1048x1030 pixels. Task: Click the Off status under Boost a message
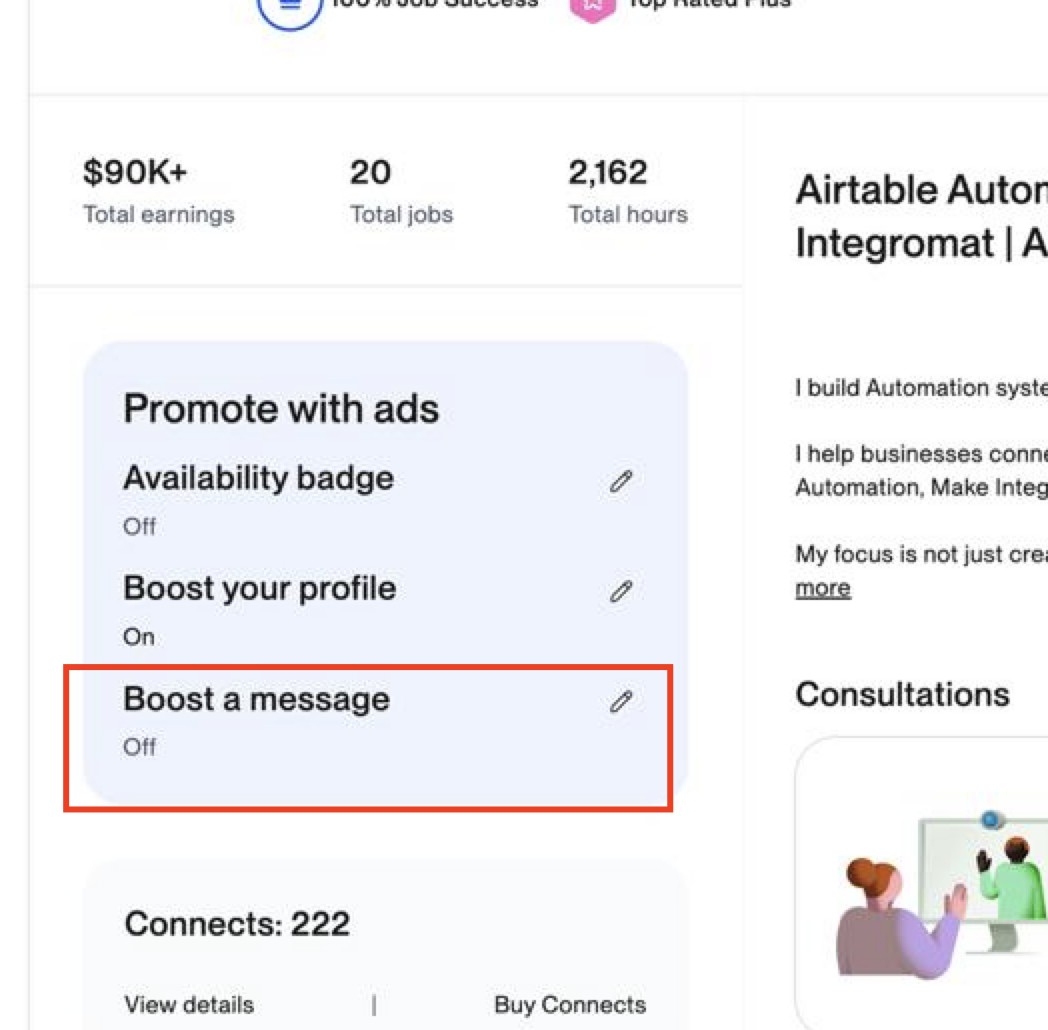(x=139, y=747)
